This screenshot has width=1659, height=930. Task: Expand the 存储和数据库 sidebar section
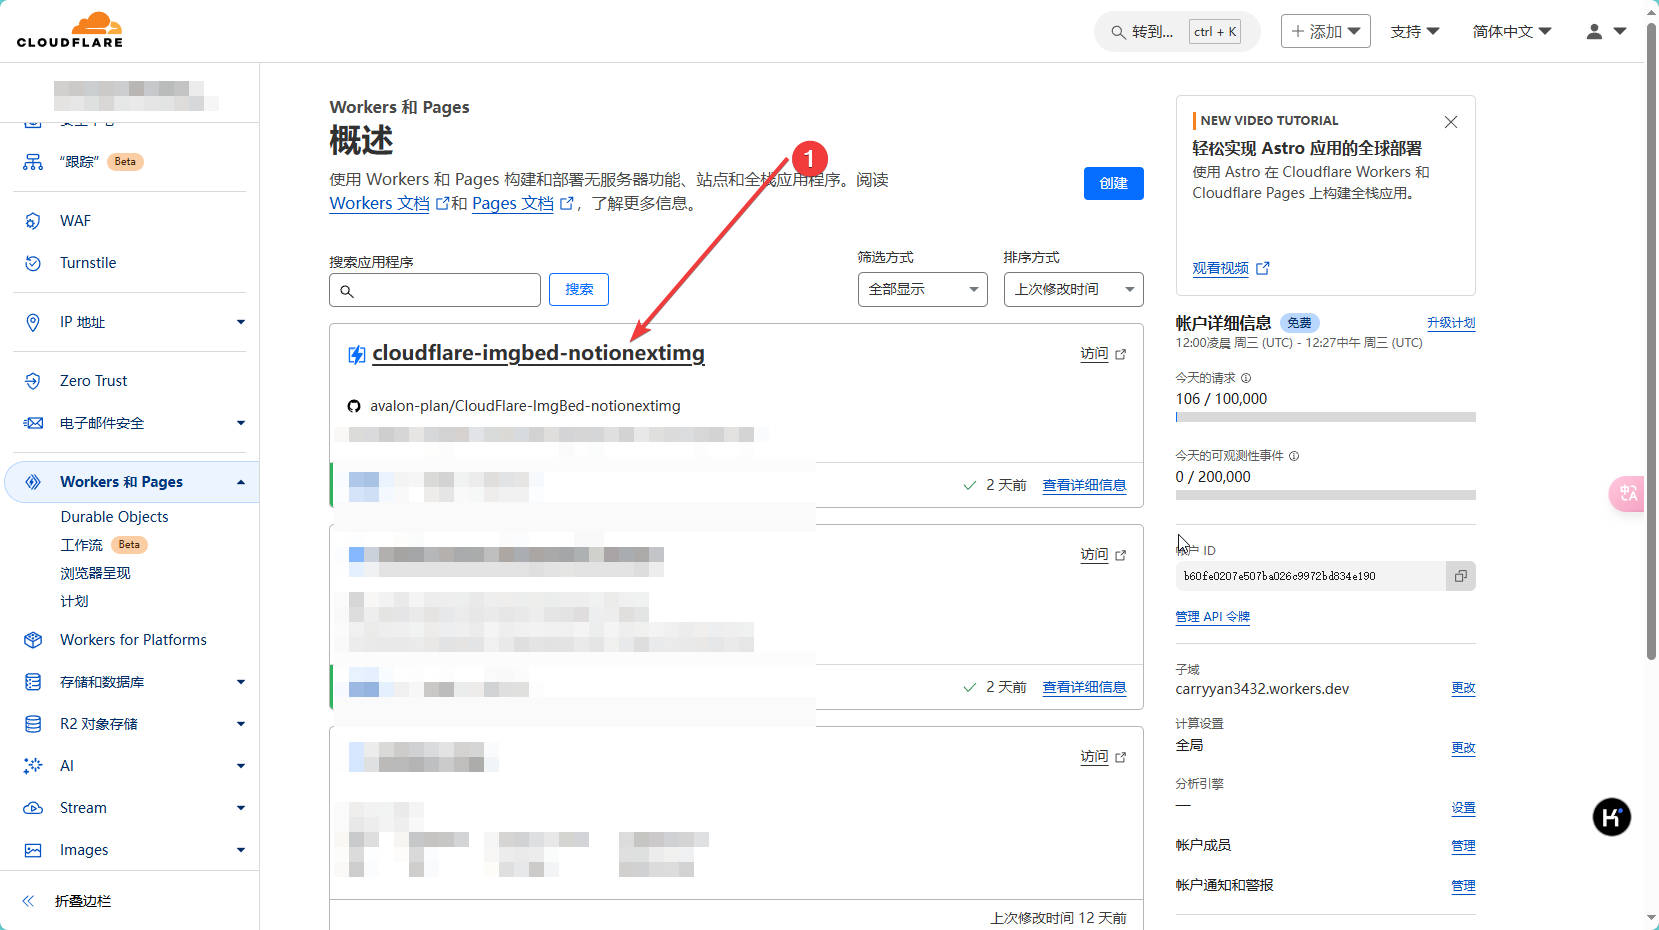pyautogui.click(x=241, y=682)
